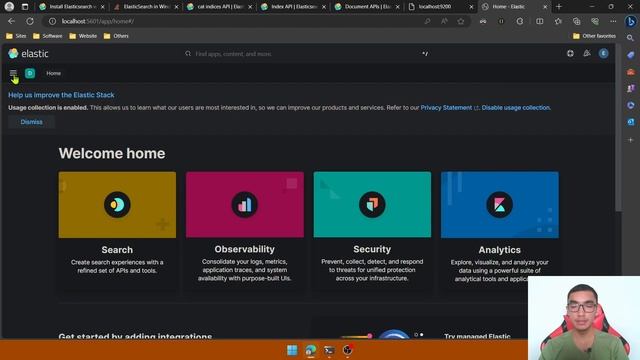
Task: Open the newsfeed party icon
Action: [587, 53]
